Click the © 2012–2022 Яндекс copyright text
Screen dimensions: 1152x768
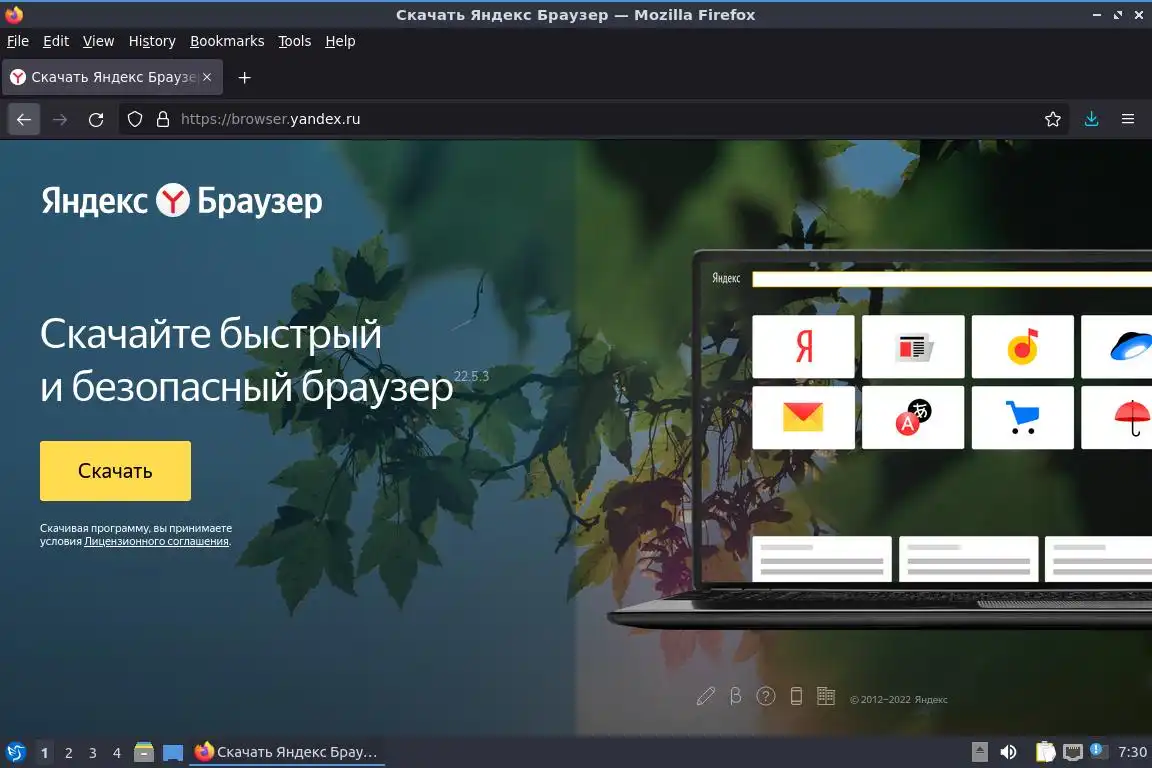tap(899, 700)
